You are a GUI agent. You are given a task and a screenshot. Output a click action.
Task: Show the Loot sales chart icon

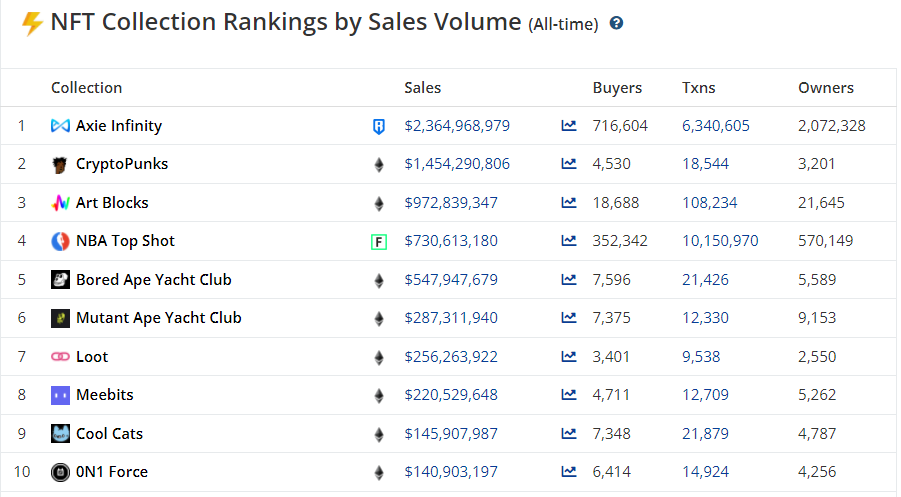[x=569, y=357]
